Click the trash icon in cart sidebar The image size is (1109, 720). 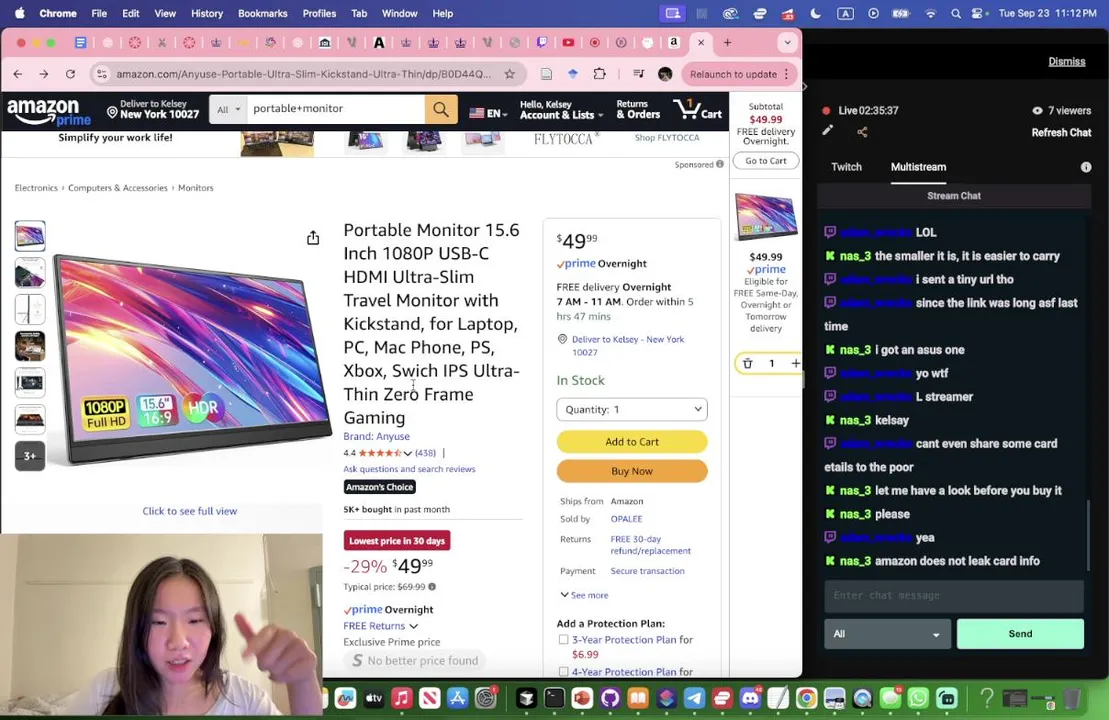tap(748, 364)
